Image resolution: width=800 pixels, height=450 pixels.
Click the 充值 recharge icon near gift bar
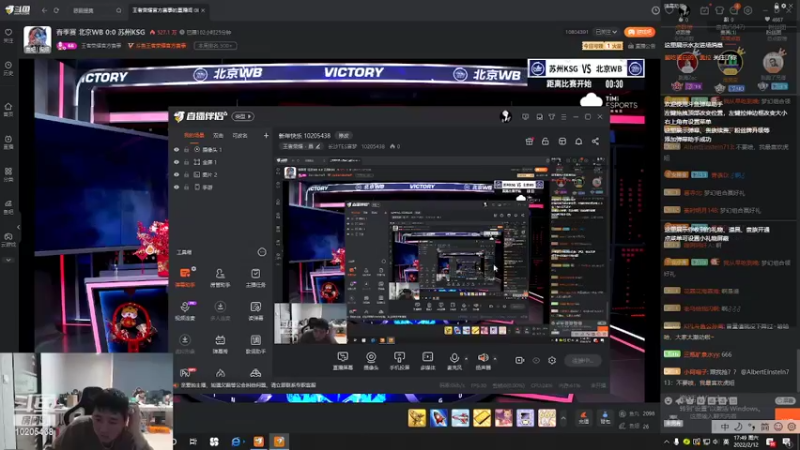pyautogui.click(x=583, y=418)
